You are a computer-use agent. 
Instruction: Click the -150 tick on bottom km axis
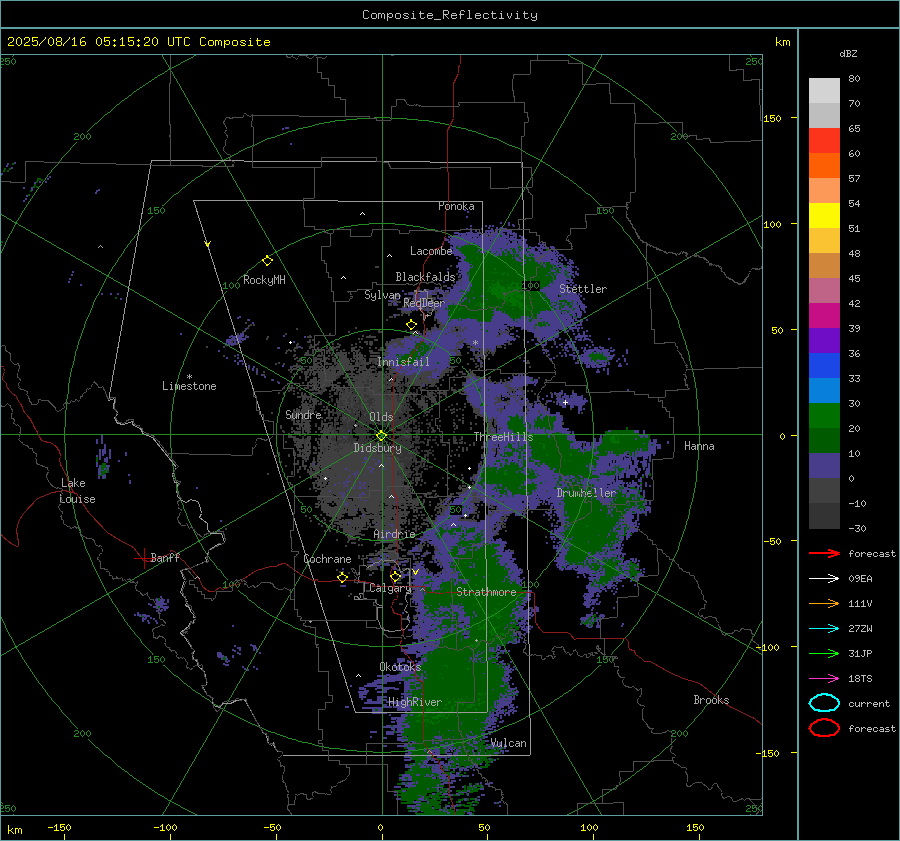tap(59, 827)
